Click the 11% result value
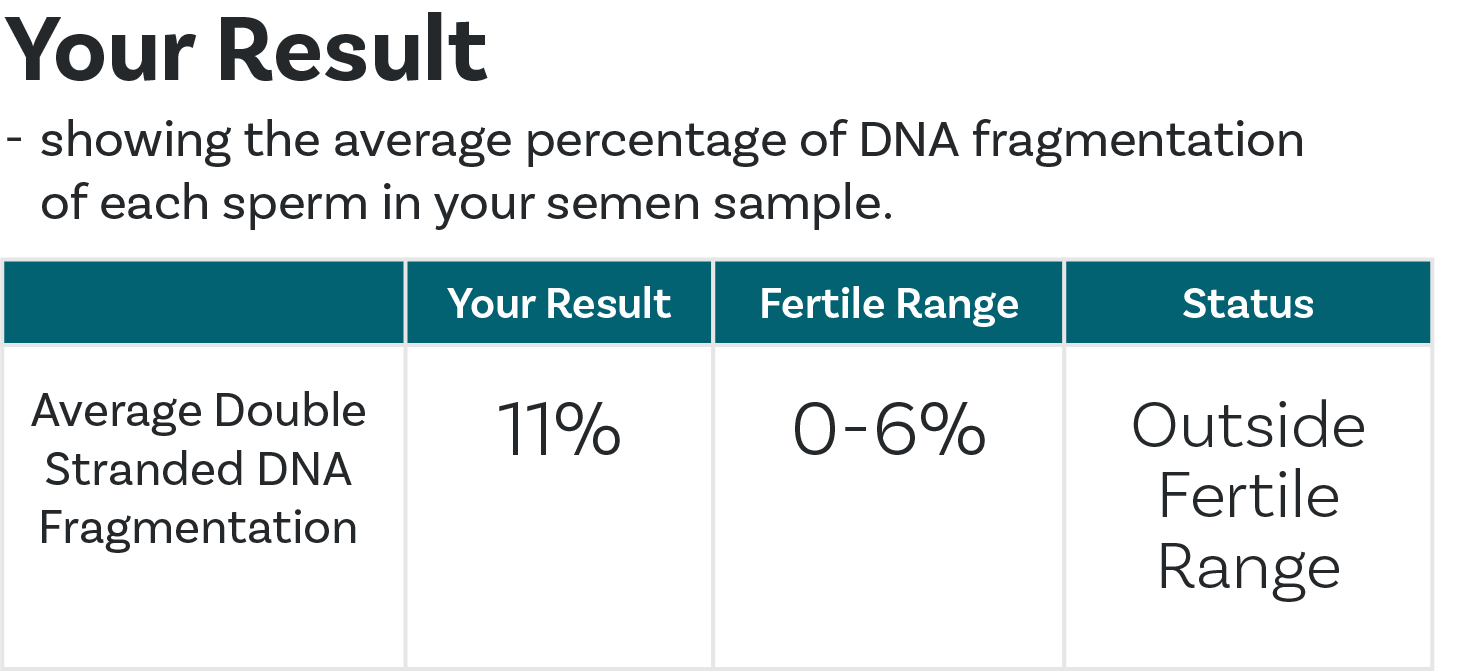This screenshot has height=672, width=1473. pyautogui.click(x=559, y=430)
